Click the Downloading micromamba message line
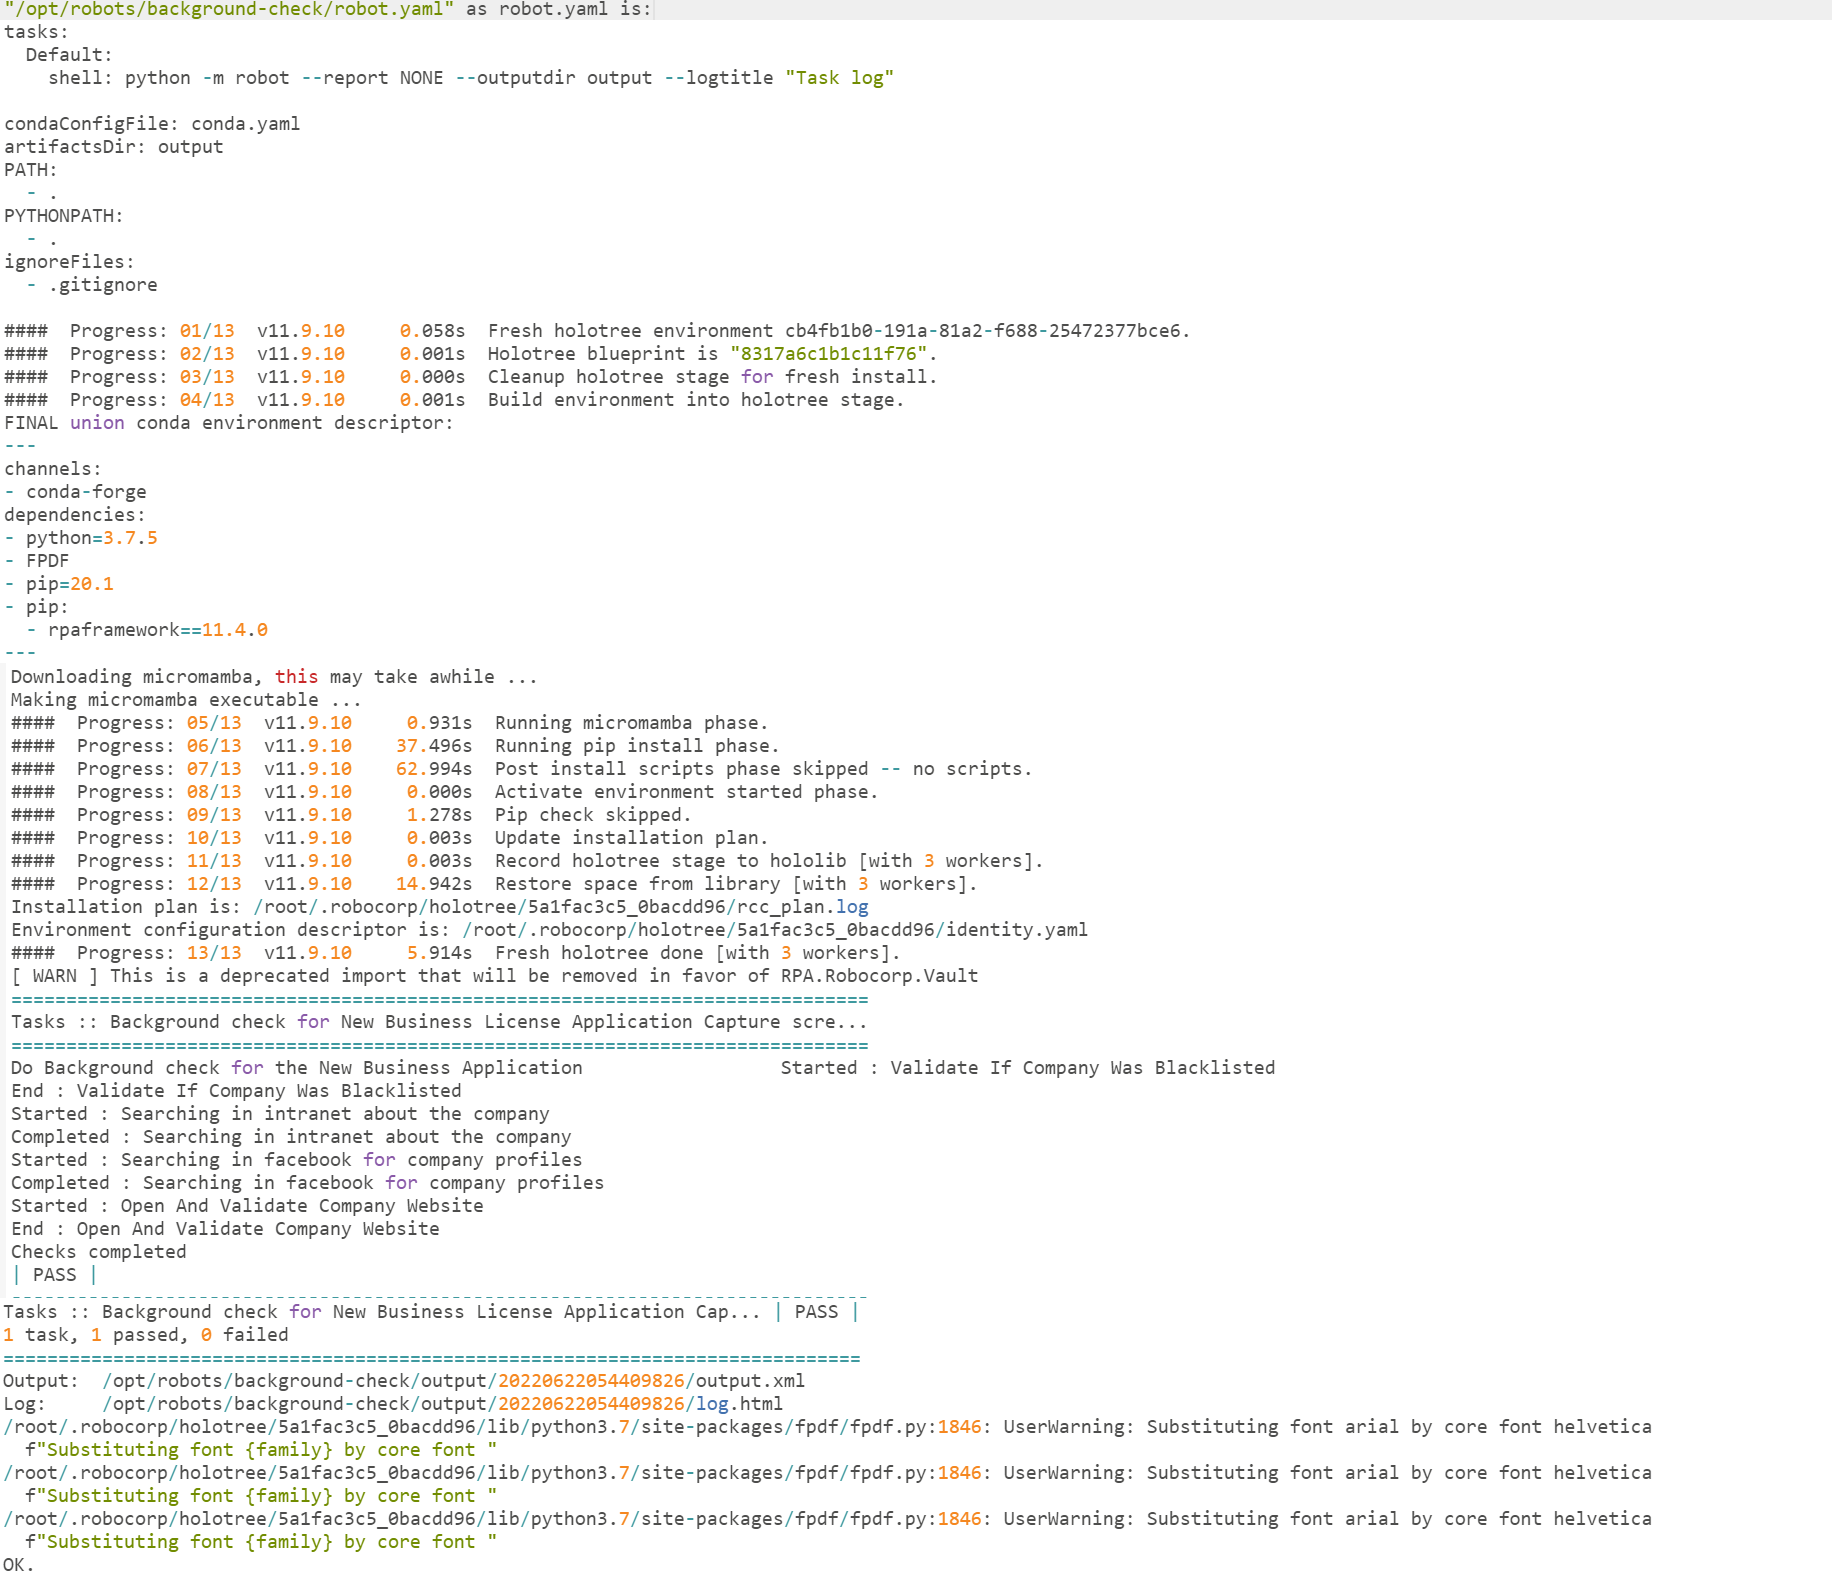This screenshot has width=1838, height=1580. click(274, 677)
